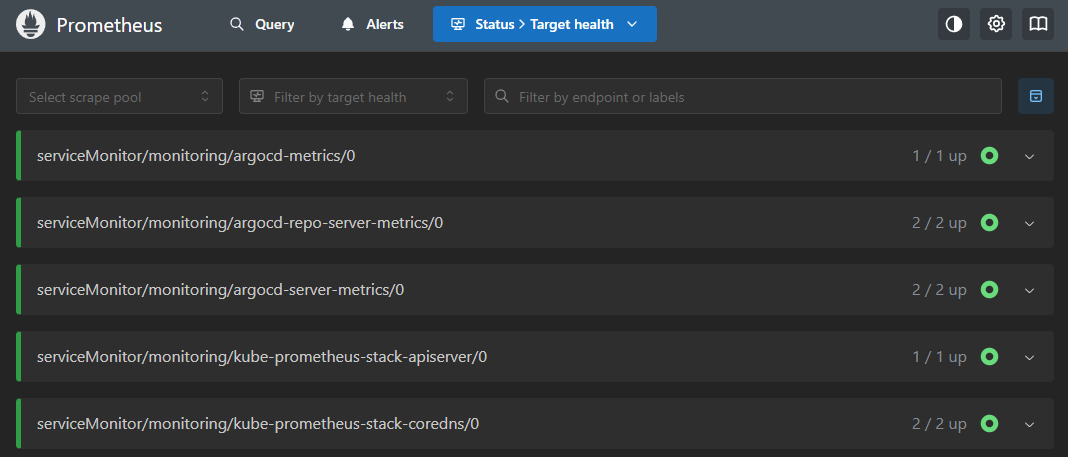Click the magnifier icon in the endpoint filter
Image resolution: width=1068 pixels, height=457 pixels.
click(x=502, y=96)
